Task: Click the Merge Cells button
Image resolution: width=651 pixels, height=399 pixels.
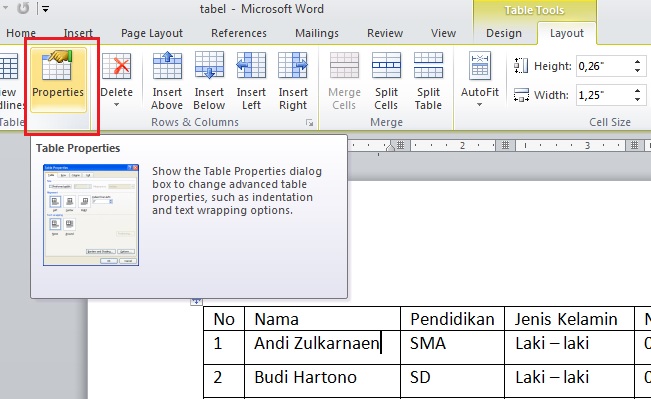Action: coord(344,81)
